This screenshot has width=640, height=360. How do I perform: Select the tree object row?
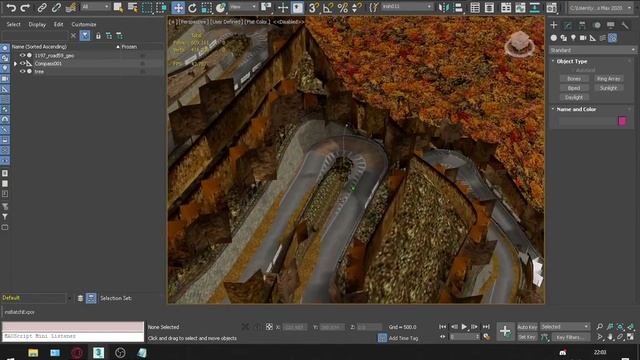pos(87,71)
